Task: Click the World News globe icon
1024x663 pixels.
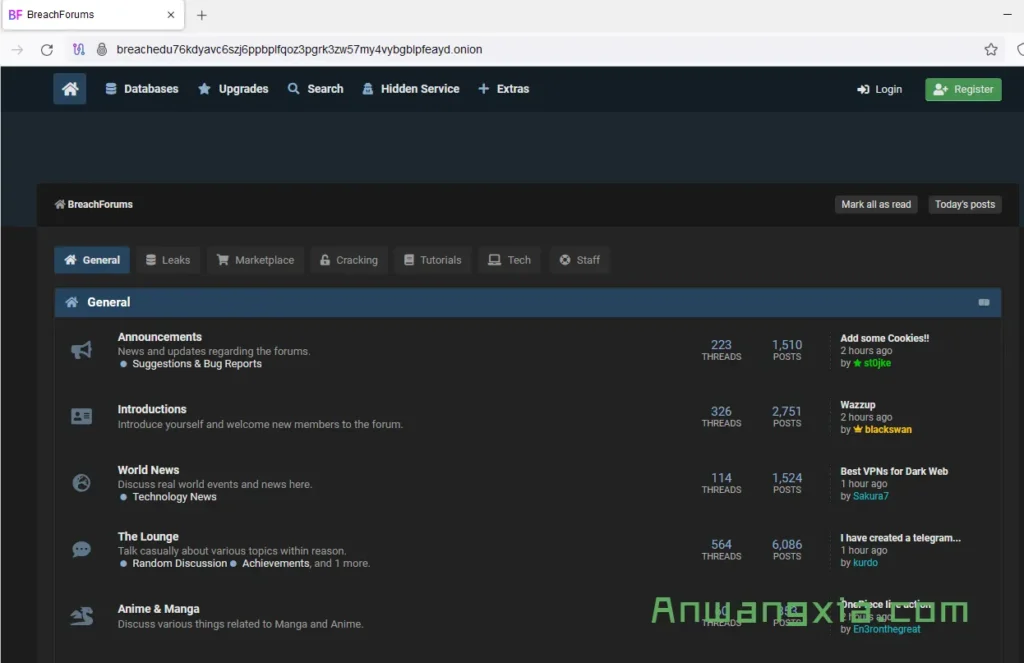Action: tap(82, 483)
